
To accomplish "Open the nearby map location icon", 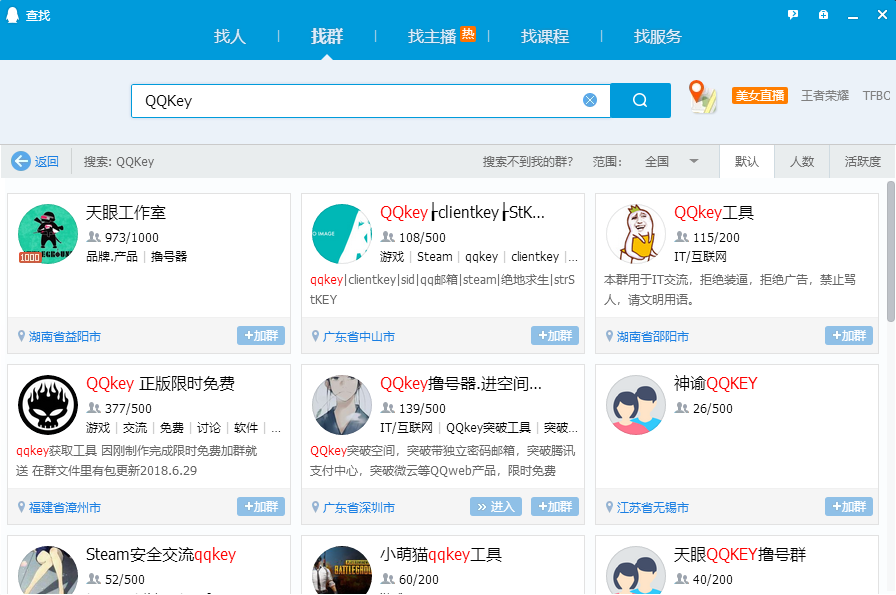I will [x=702, y=97].
